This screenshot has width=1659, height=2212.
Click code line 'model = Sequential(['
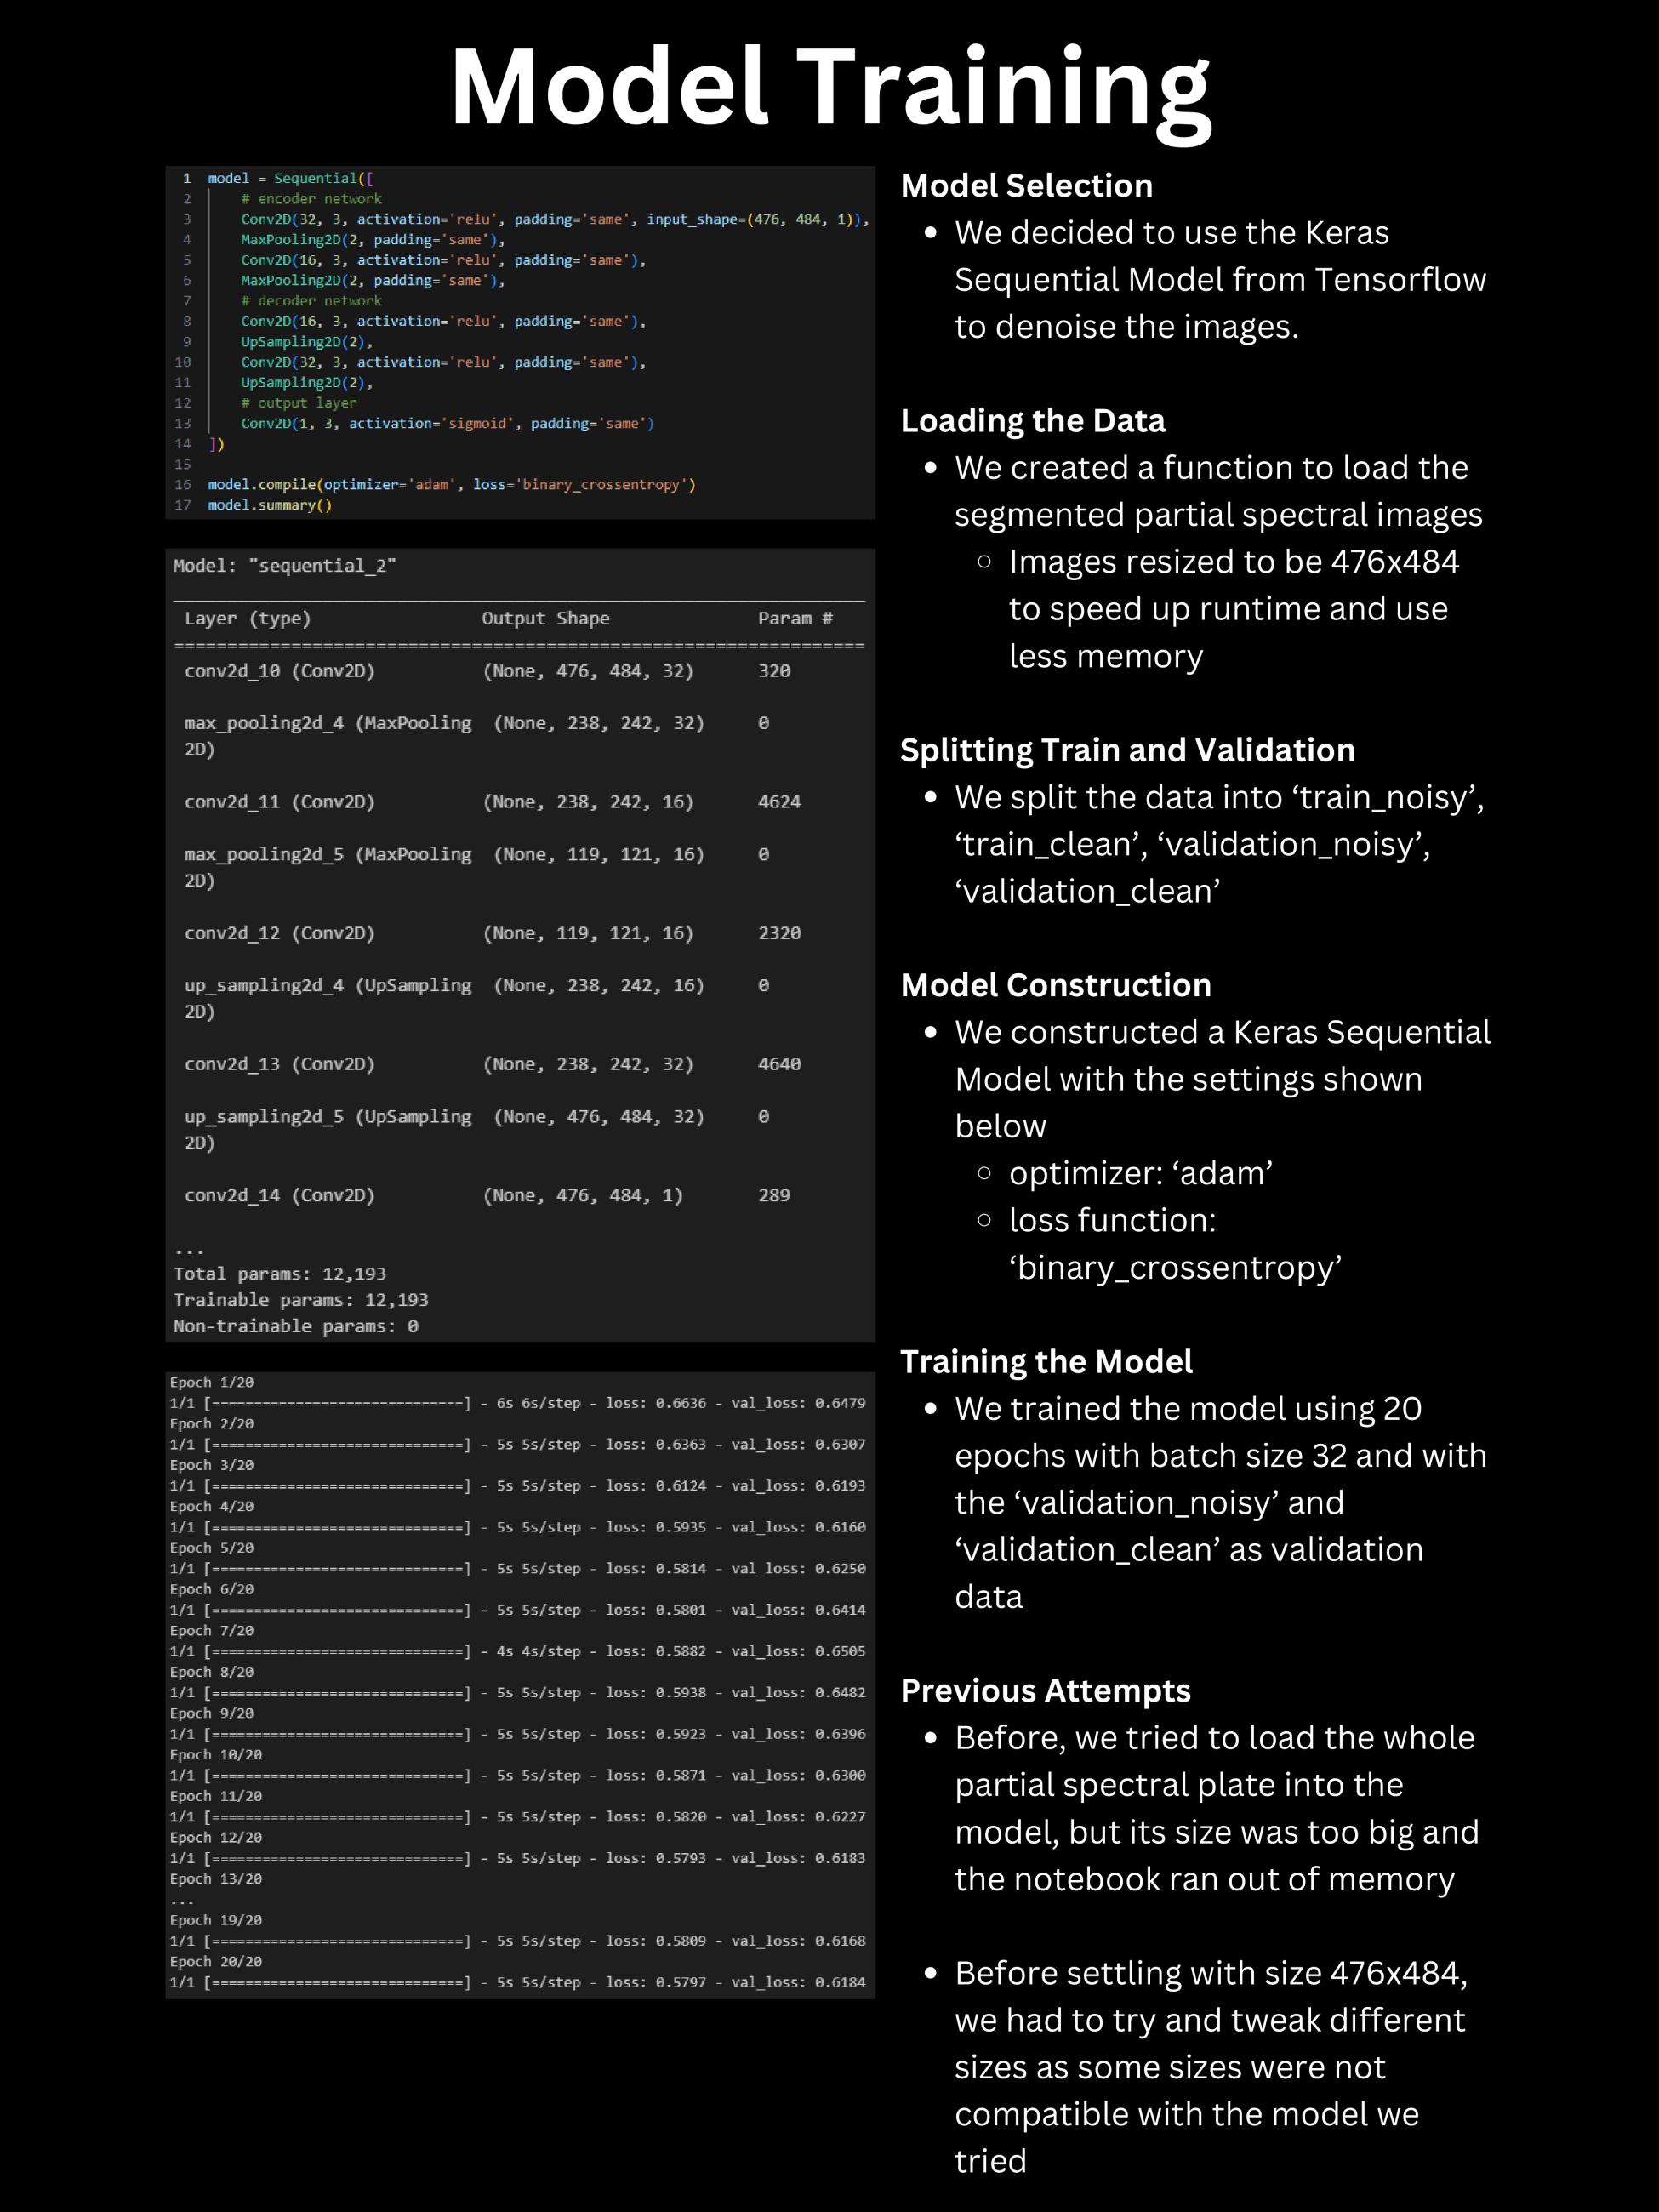pos(290,178)
